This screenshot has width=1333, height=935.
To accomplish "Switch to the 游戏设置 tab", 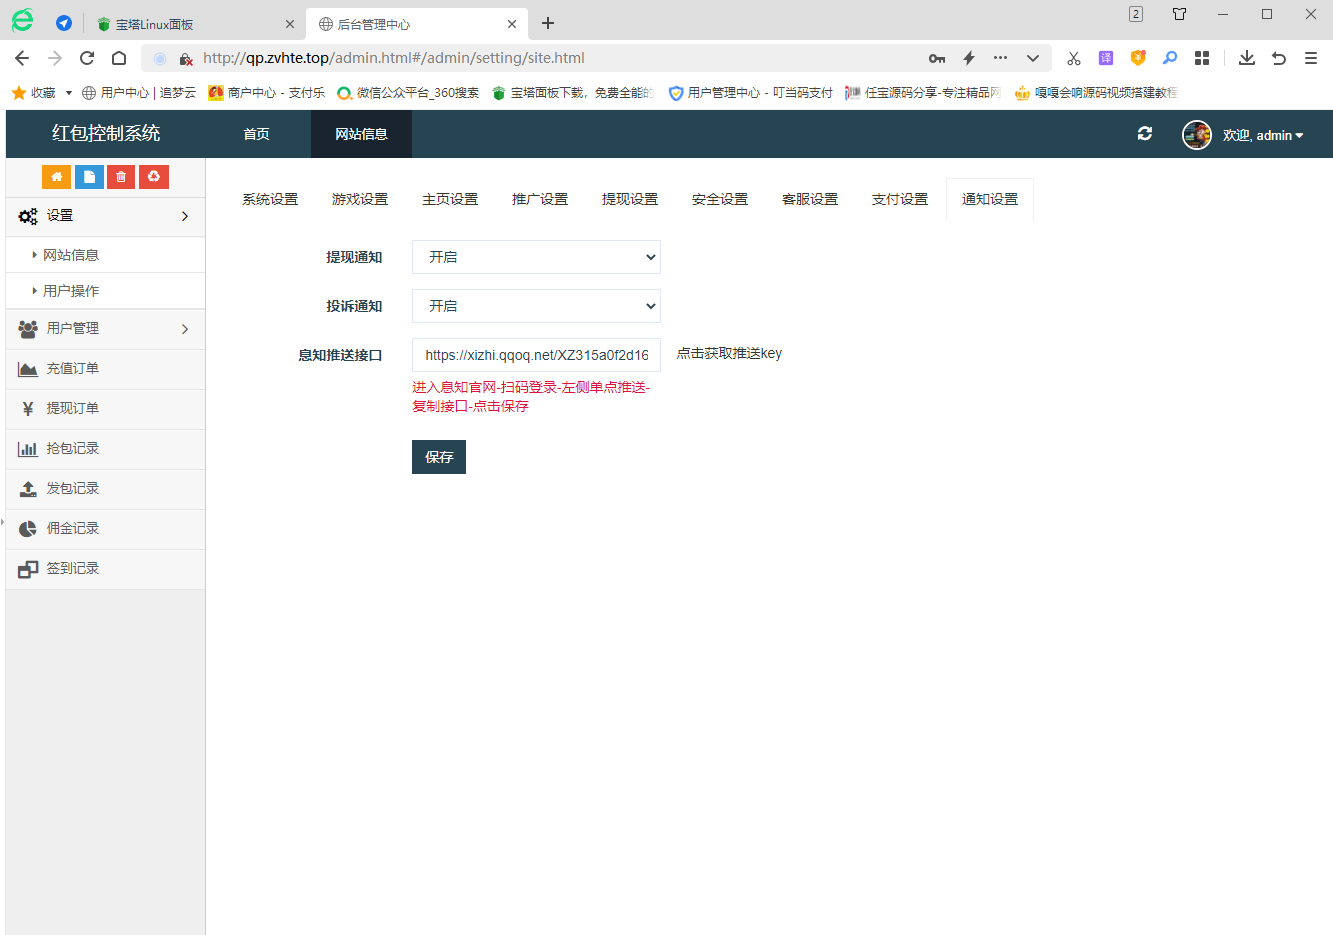I will click(x=360, y=199).
